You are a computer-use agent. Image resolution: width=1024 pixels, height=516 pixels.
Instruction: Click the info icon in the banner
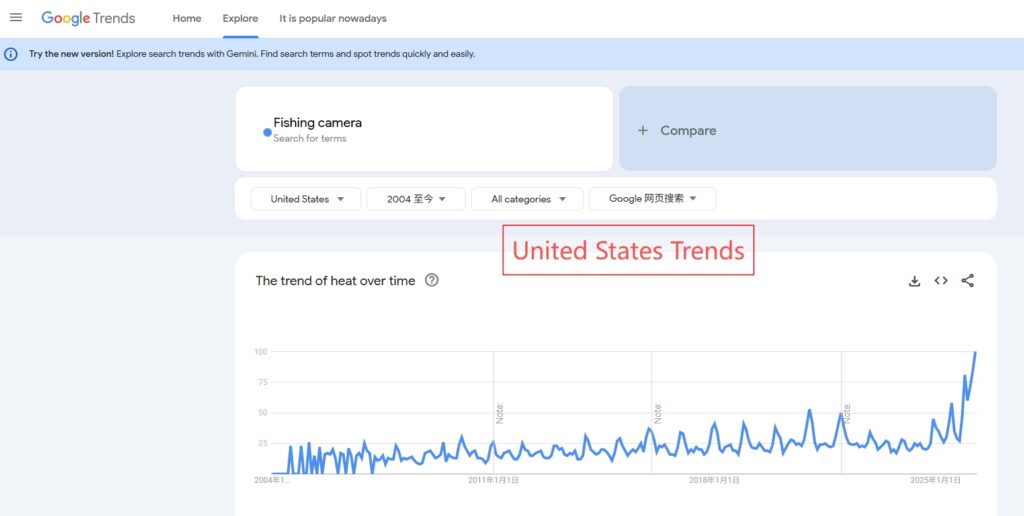11,54
